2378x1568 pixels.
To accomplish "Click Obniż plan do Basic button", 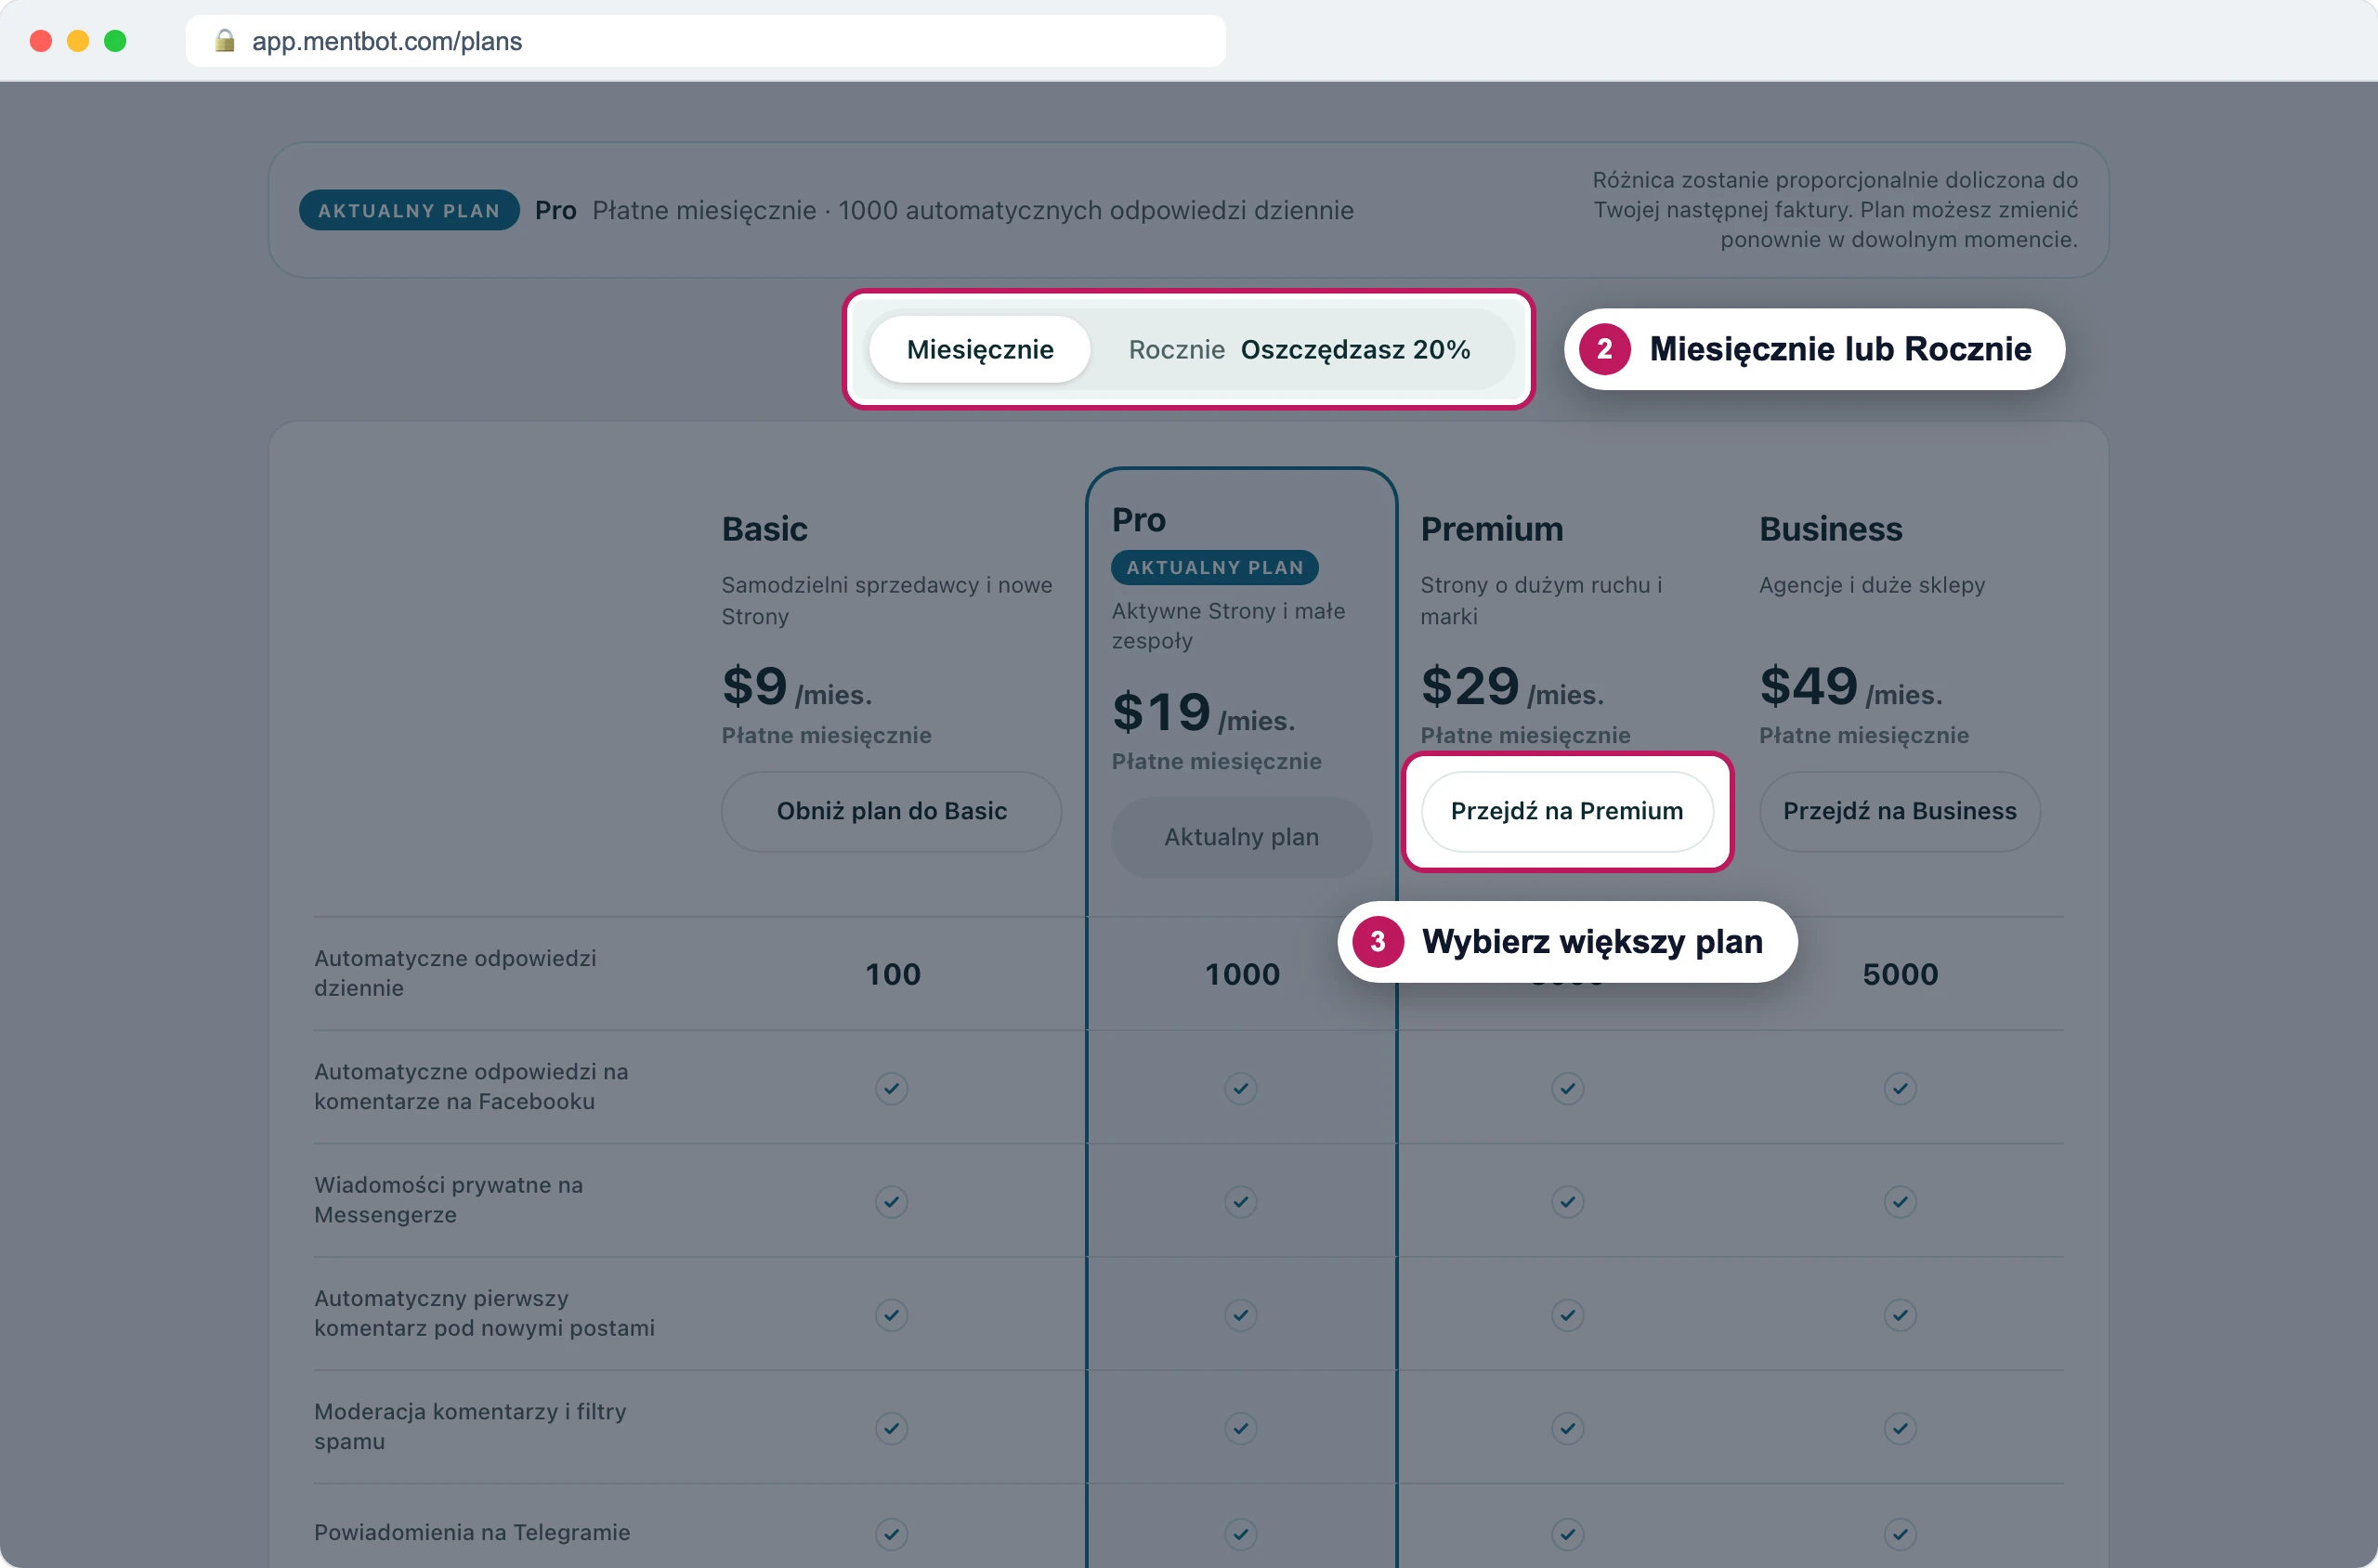I will coord(891,811).
